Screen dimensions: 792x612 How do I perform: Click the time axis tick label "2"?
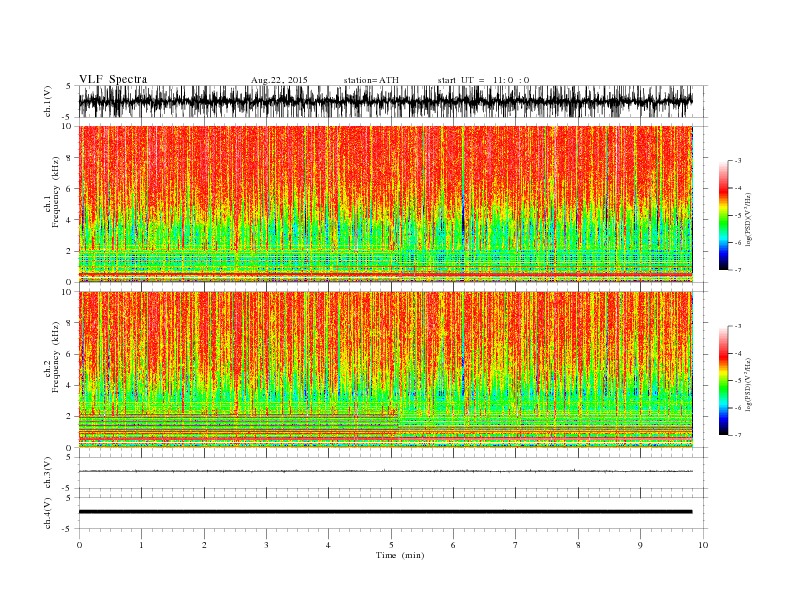(x=204, y=545)
